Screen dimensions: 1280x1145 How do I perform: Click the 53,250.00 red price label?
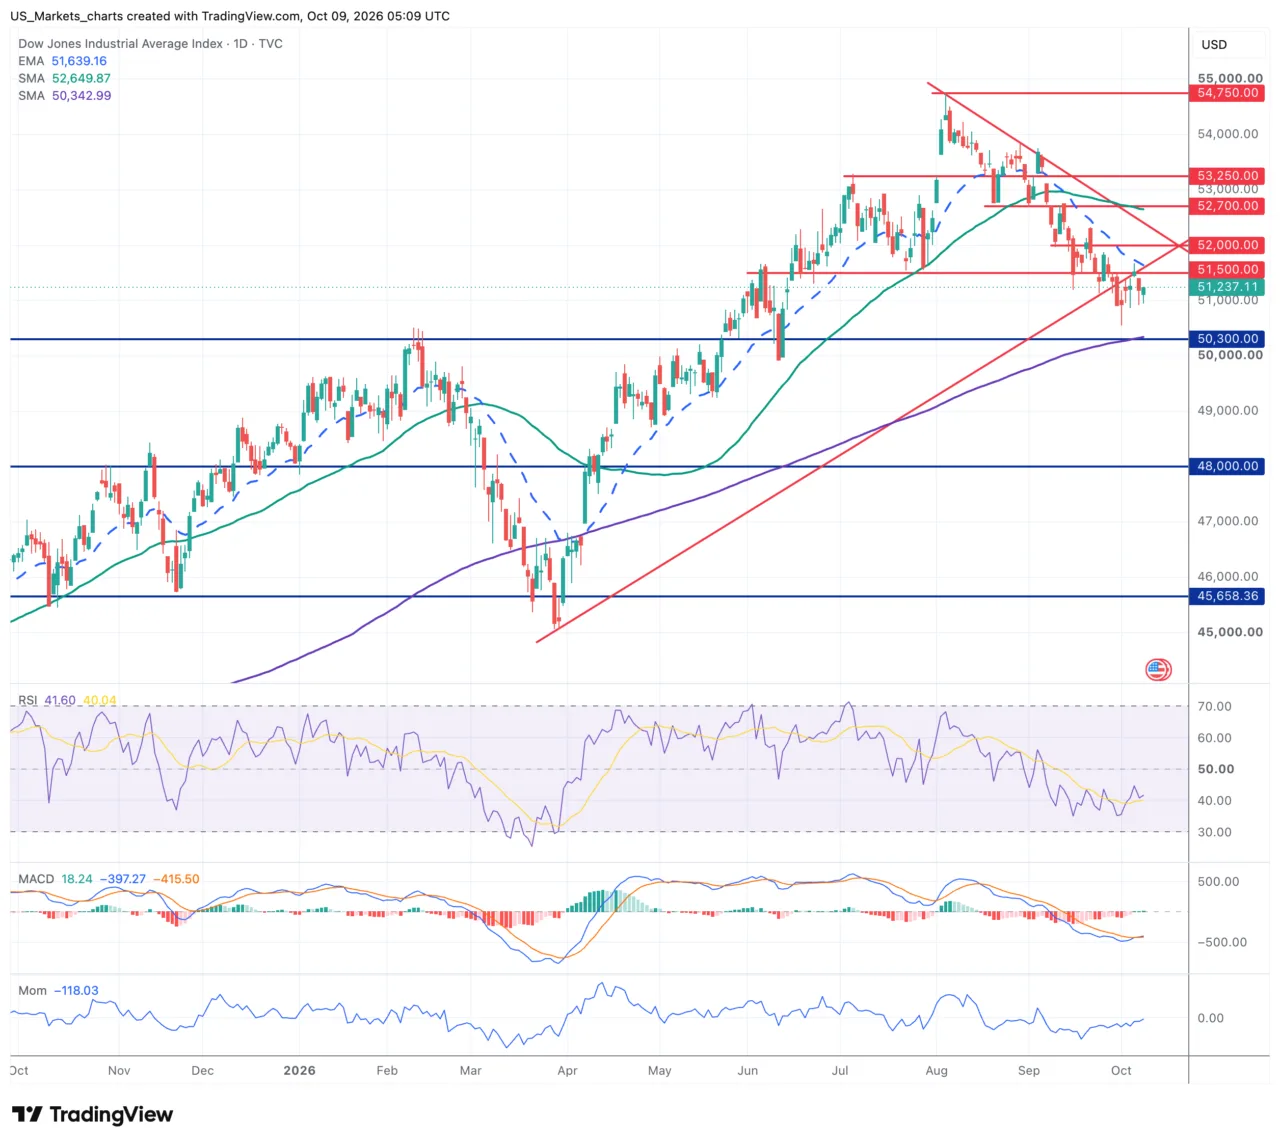1227,176
